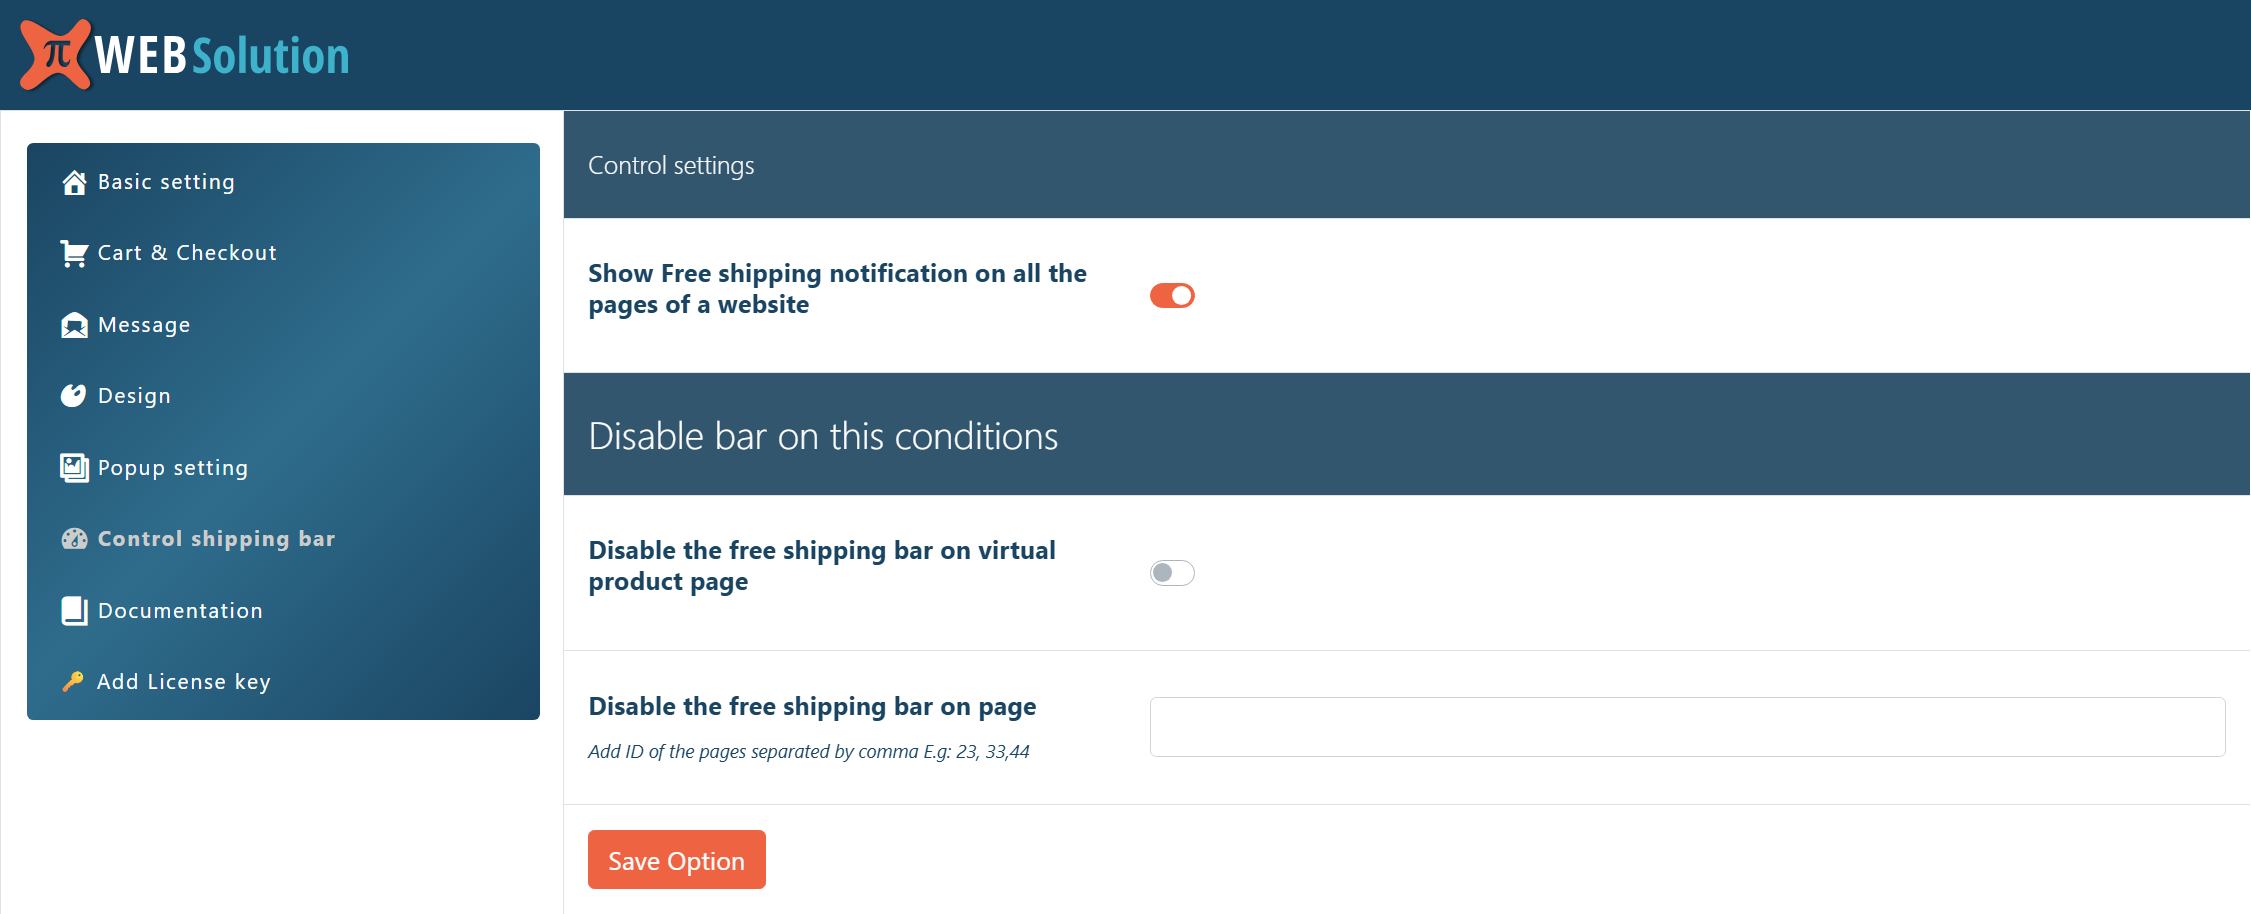Click the book icon beside Documentation
Screen dimensions: 2251x914
74,611
